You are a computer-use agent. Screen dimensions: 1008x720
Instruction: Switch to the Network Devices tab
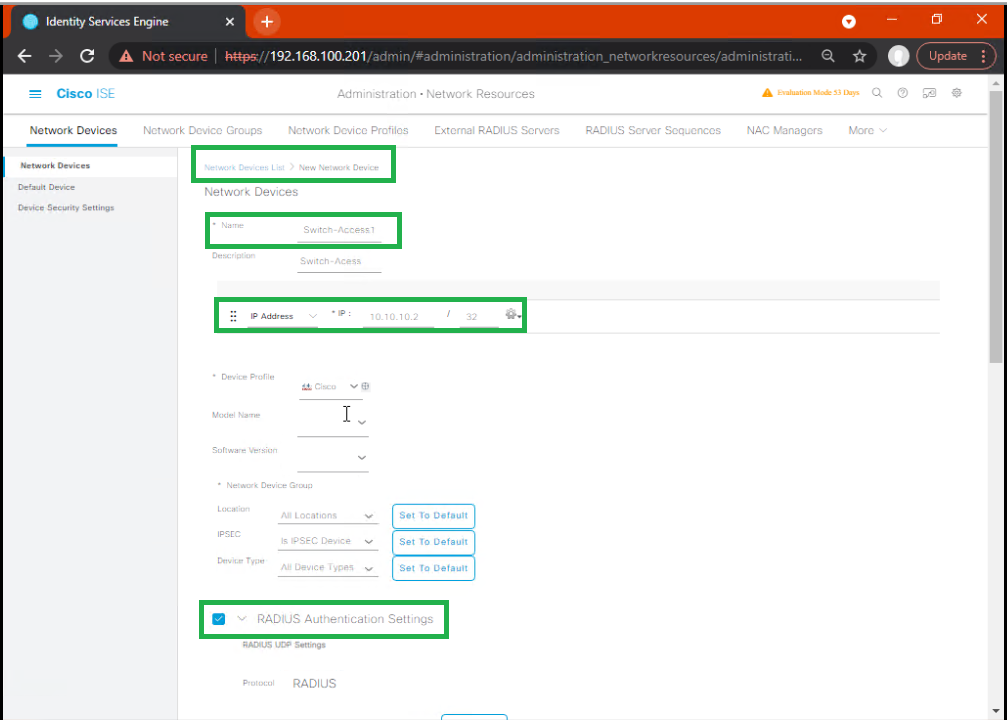pos(73,130)
